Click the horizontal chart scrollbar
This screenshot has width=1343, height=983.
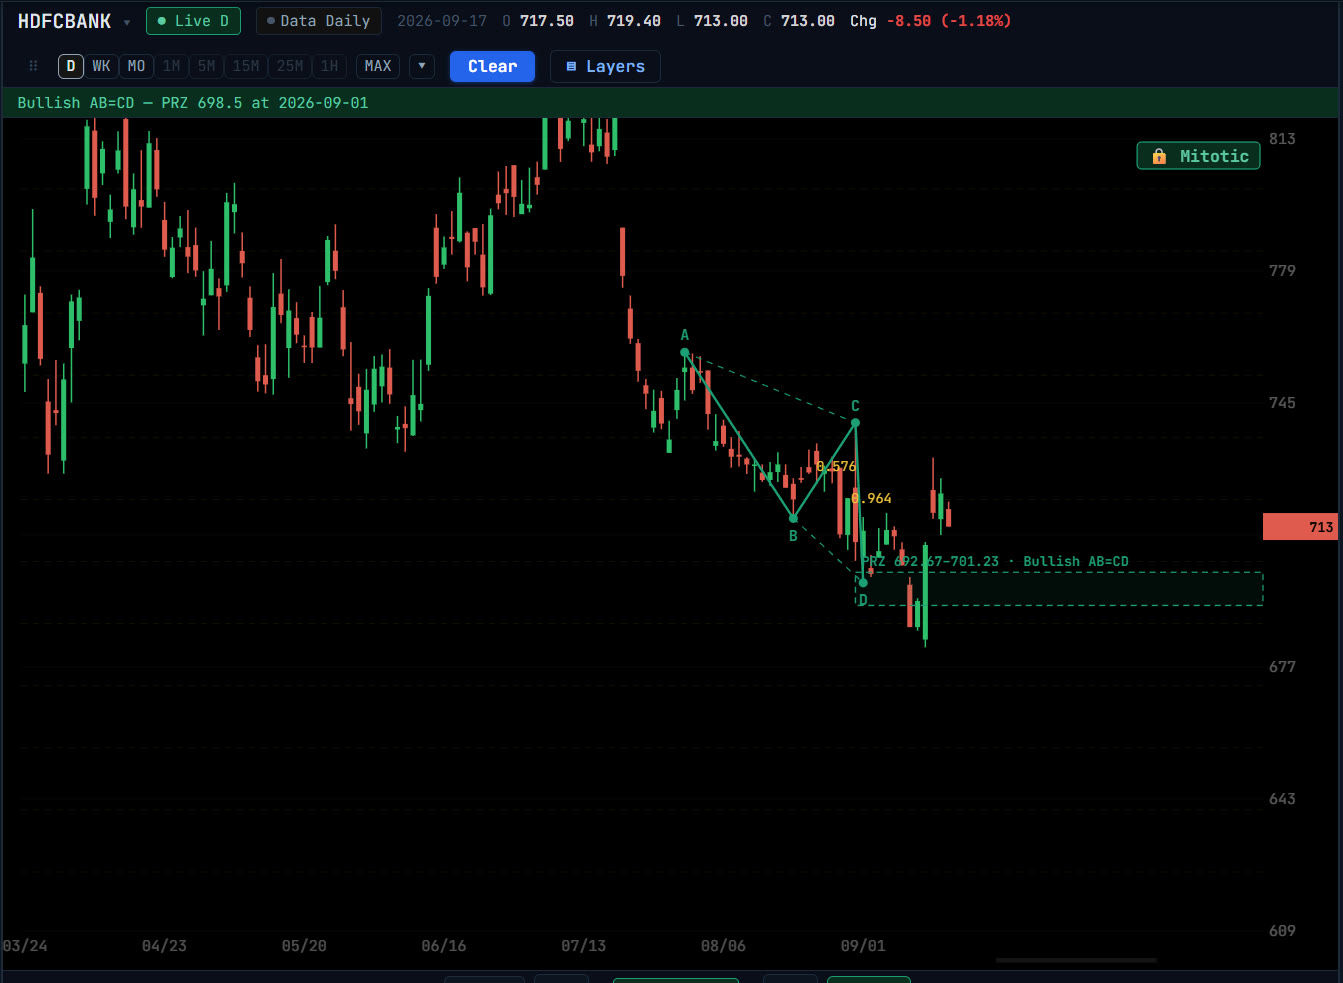[1076, 960]
